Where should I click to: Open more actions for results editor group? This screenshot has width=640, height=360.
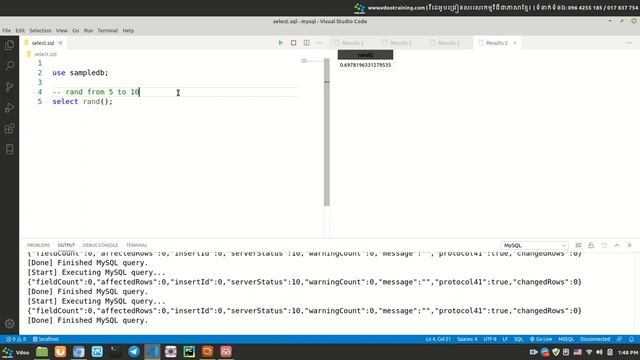coord(629,43)
